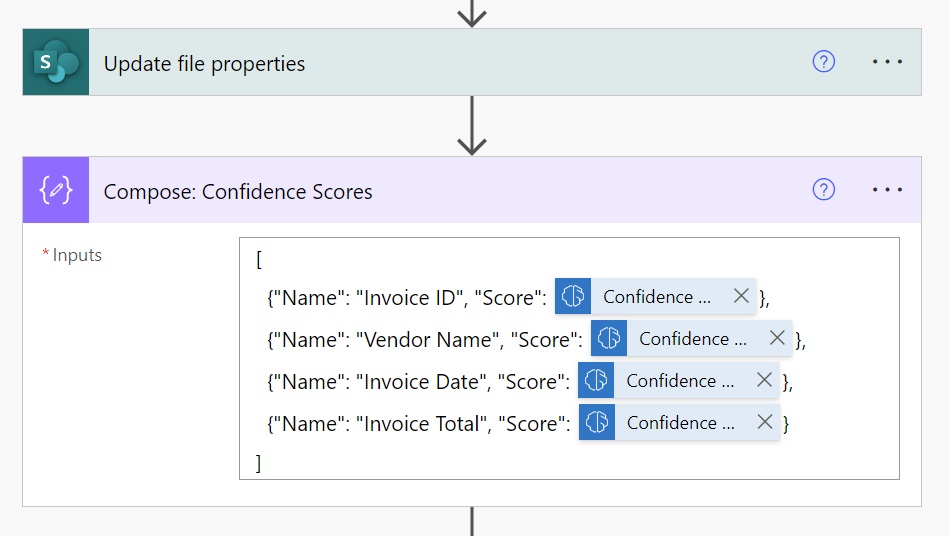950x536 pixels.
Task: Remove the Invoice Total Confidence token
Action: (x=765, y=422)
